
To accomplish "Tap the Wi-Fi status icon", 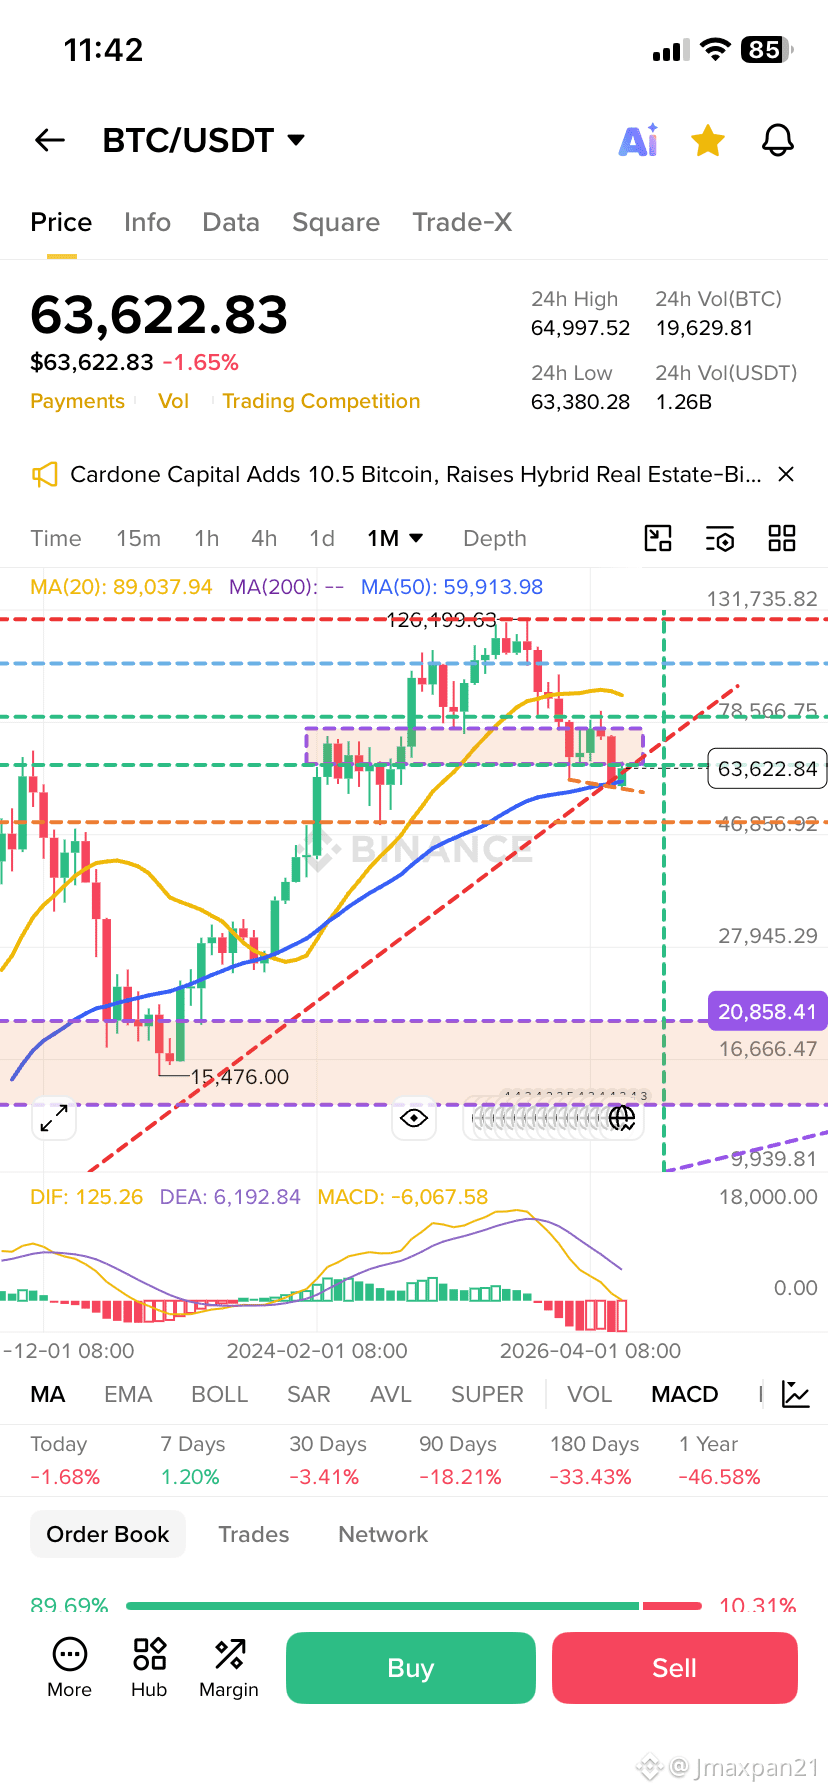I will pyautogui.click(x=715, y=50).
